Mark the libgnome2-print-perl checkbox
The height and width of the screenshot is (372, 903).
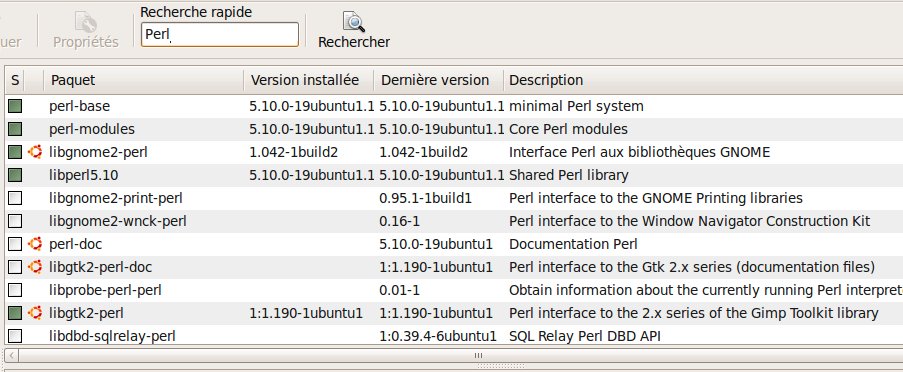coord(15,198)
